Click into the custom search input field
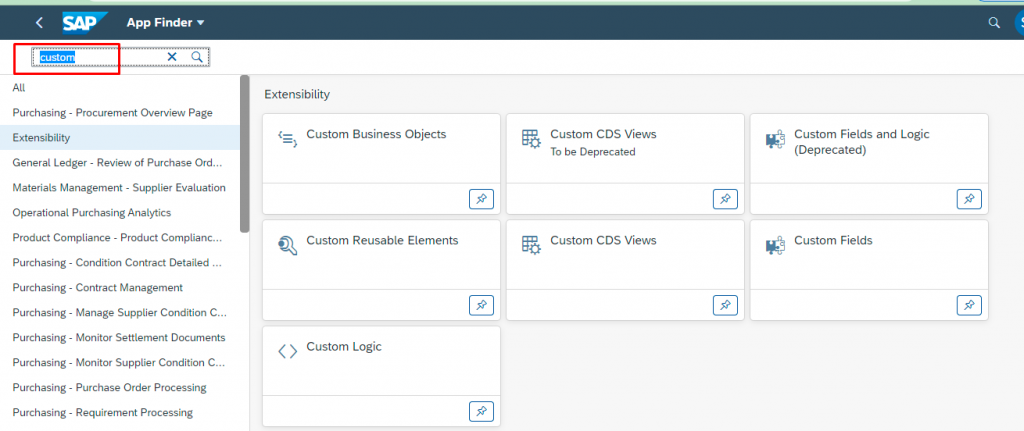 point(98,57)
